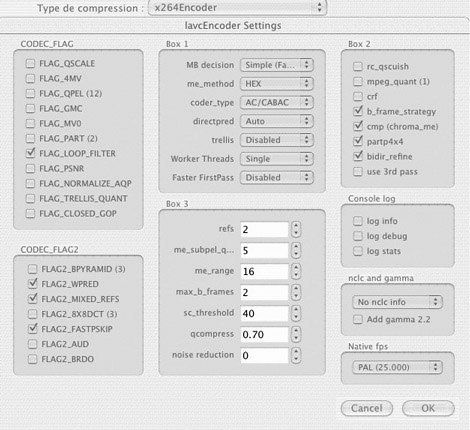Viewport: 470px width, 430px height.
Task: Click the qcompress field showing 0.70
Action: pos(264,334)
